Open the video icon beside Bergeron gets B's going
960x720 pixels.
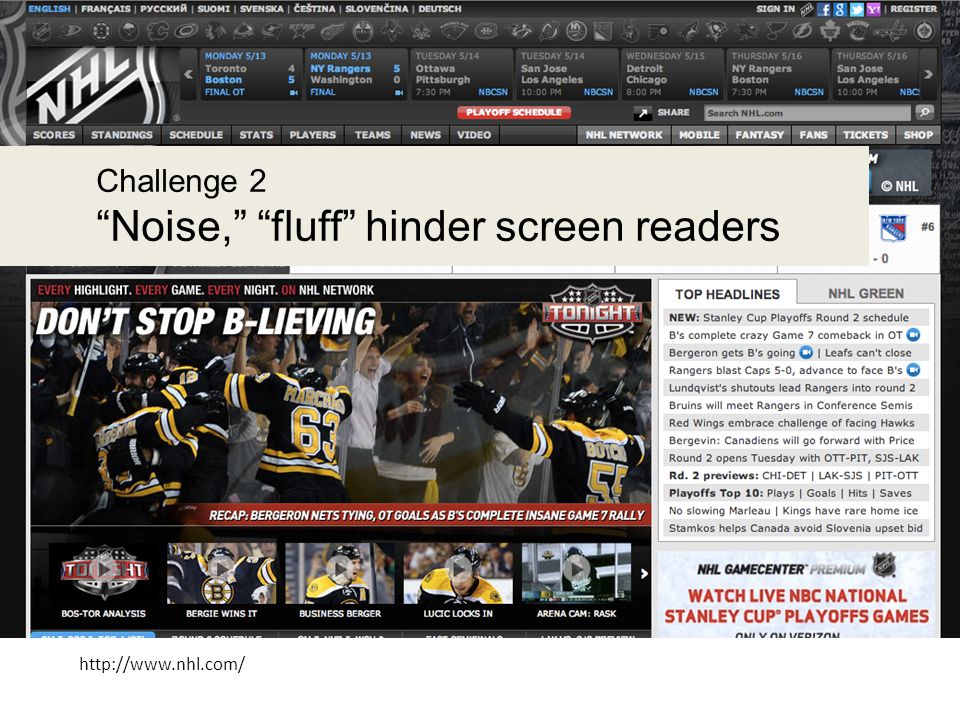(806, 352)
